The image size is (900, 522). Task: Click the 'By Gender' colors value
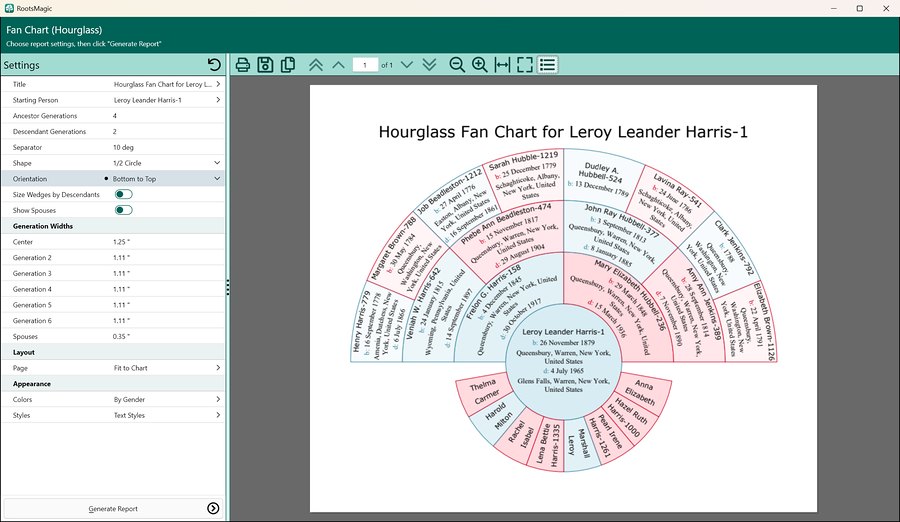pos(129,399)
